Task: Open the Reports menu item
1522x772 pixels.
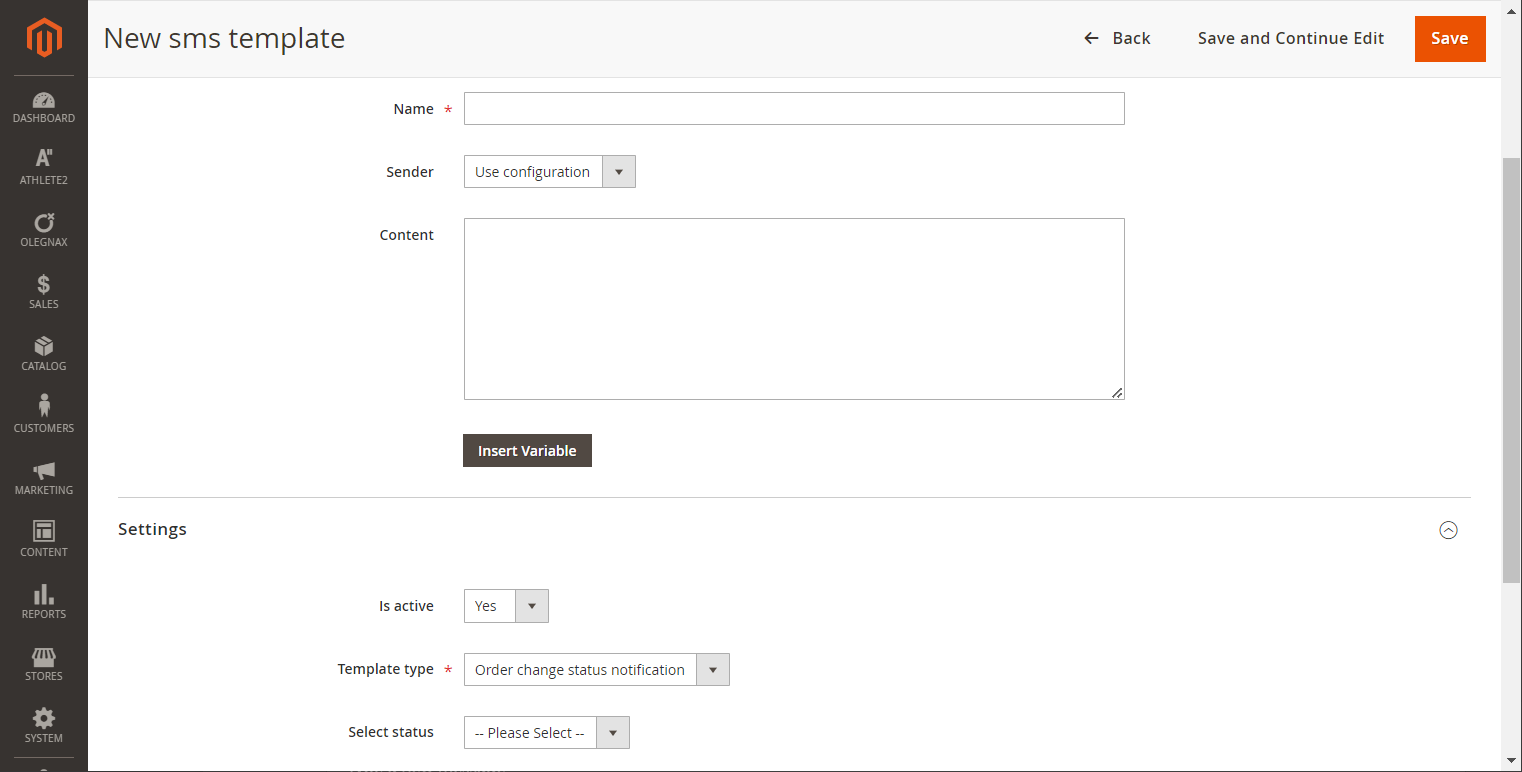Action: pyautogui.click(x=44, y=601)
